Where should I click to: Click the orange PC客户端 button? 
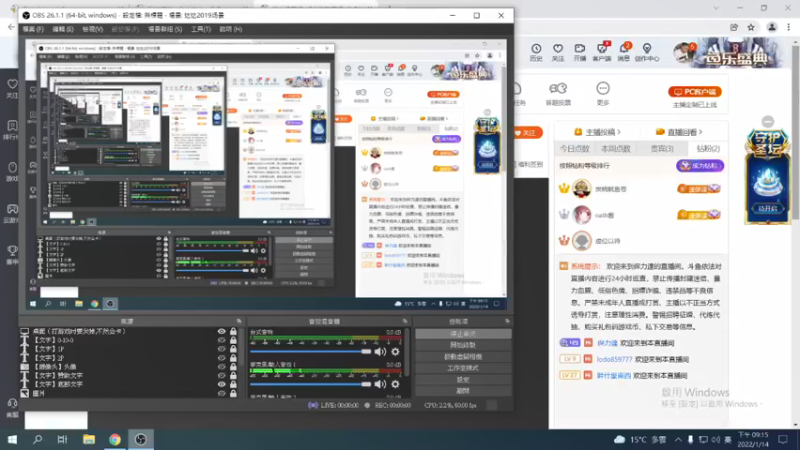[694, 92]
